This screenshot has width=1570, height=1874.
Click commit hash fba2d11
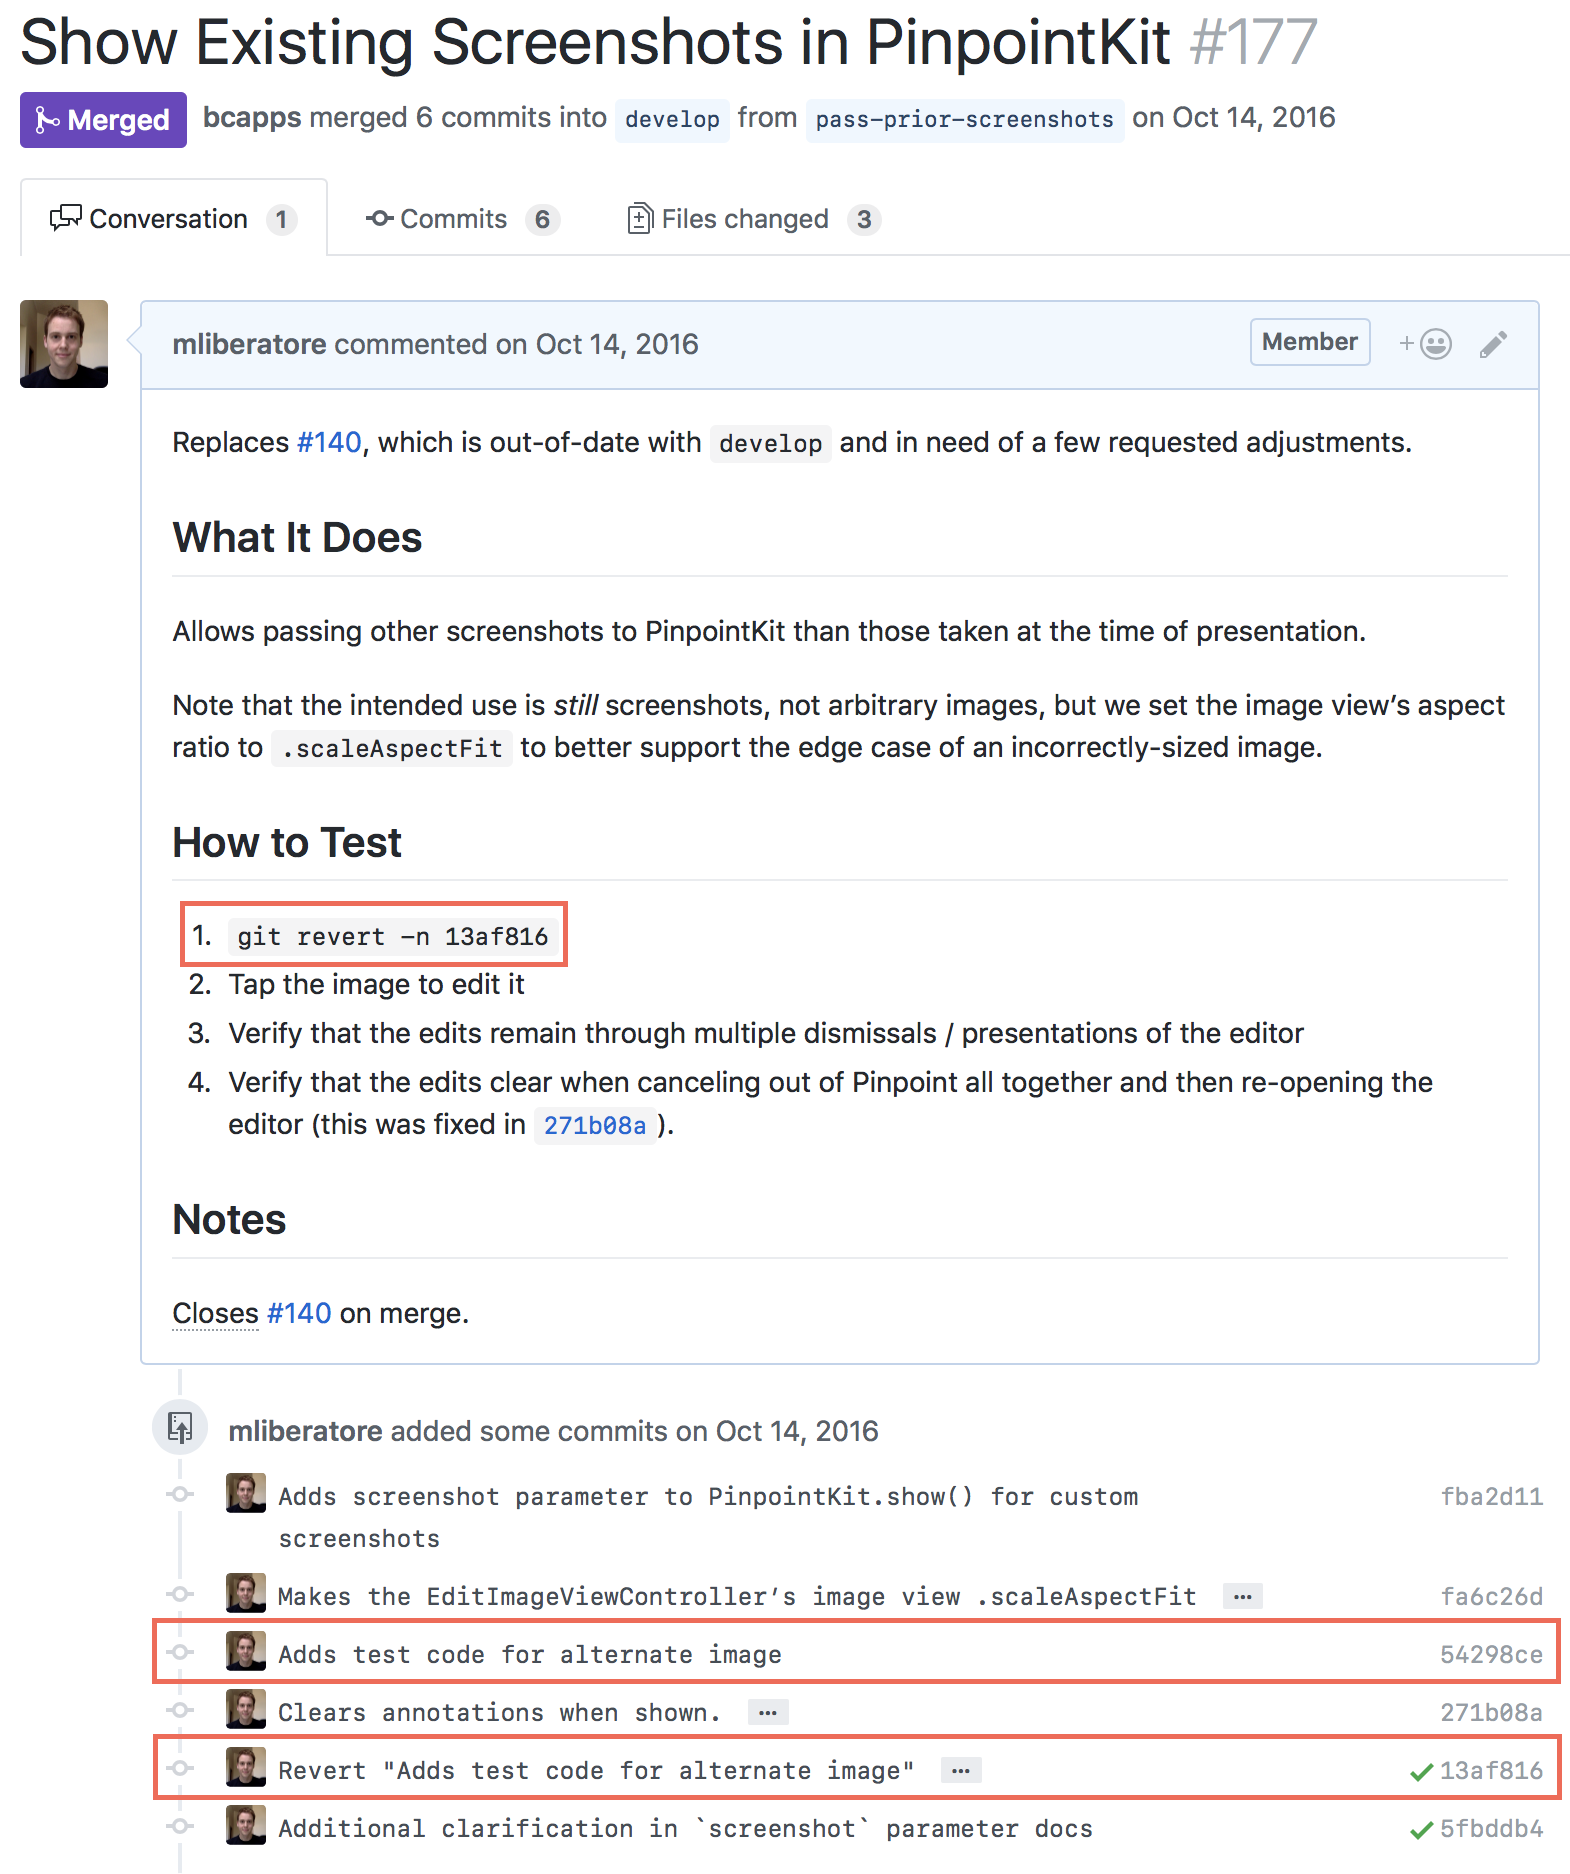point(1491,1496)
